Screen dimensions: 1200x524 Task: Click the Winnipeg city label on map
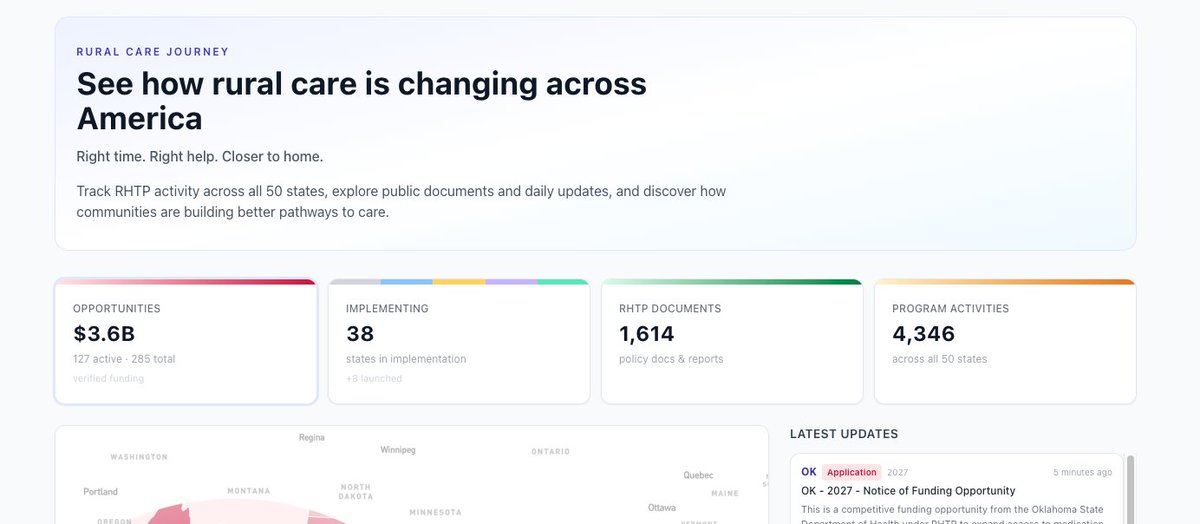[398, 450]
